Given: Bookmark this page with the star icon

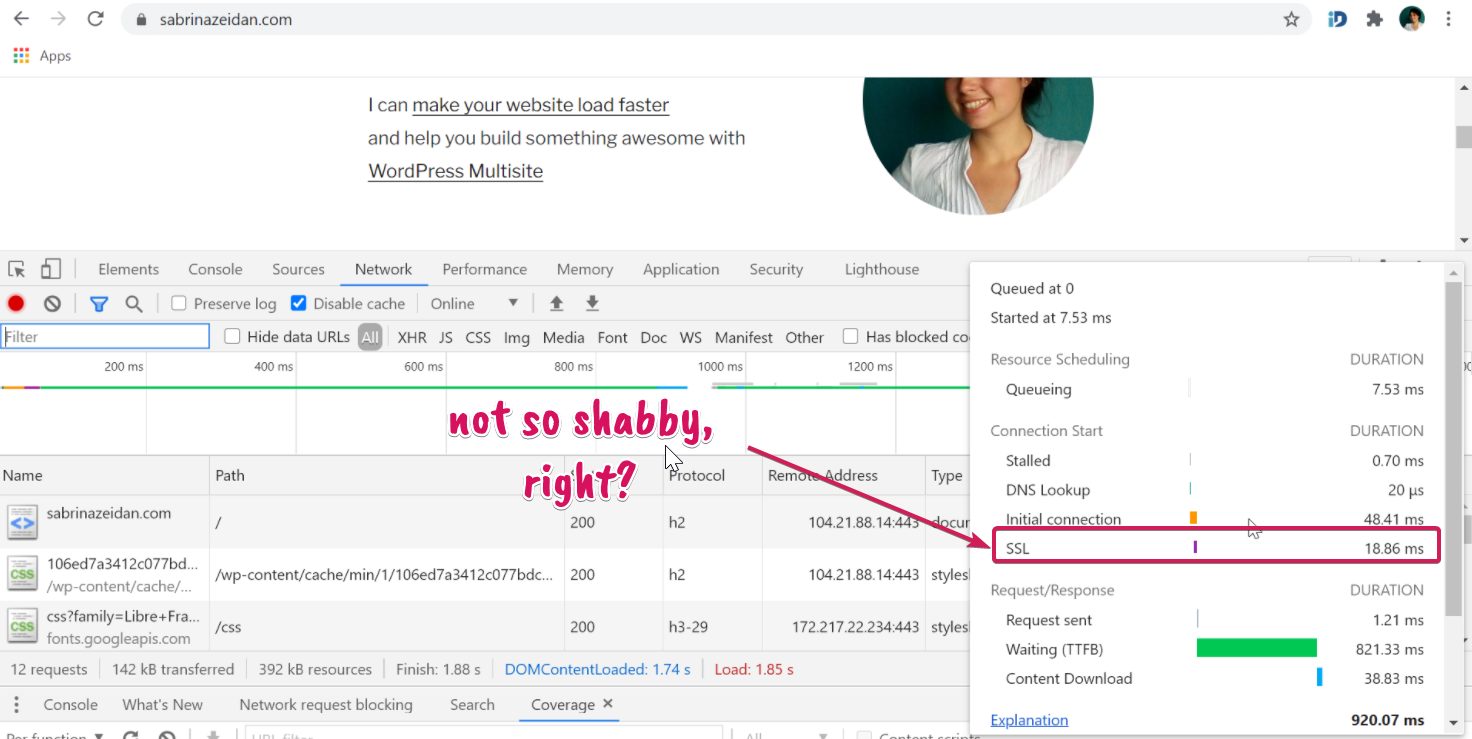Looking at the screenshot, I should [1291, 19].
